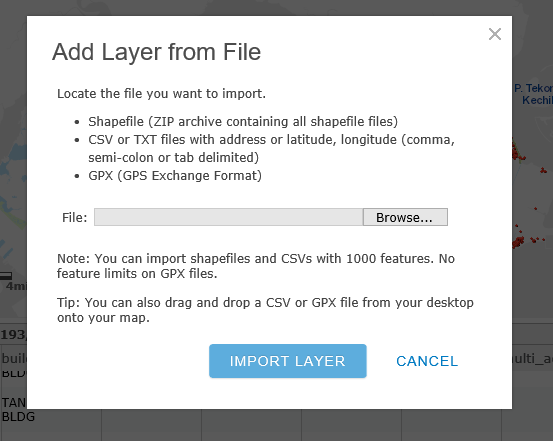Image resolution: width=553 pixels, height=441 pixels.
Task: Click the Browse... button to choose a file
Action: point(405,217)
